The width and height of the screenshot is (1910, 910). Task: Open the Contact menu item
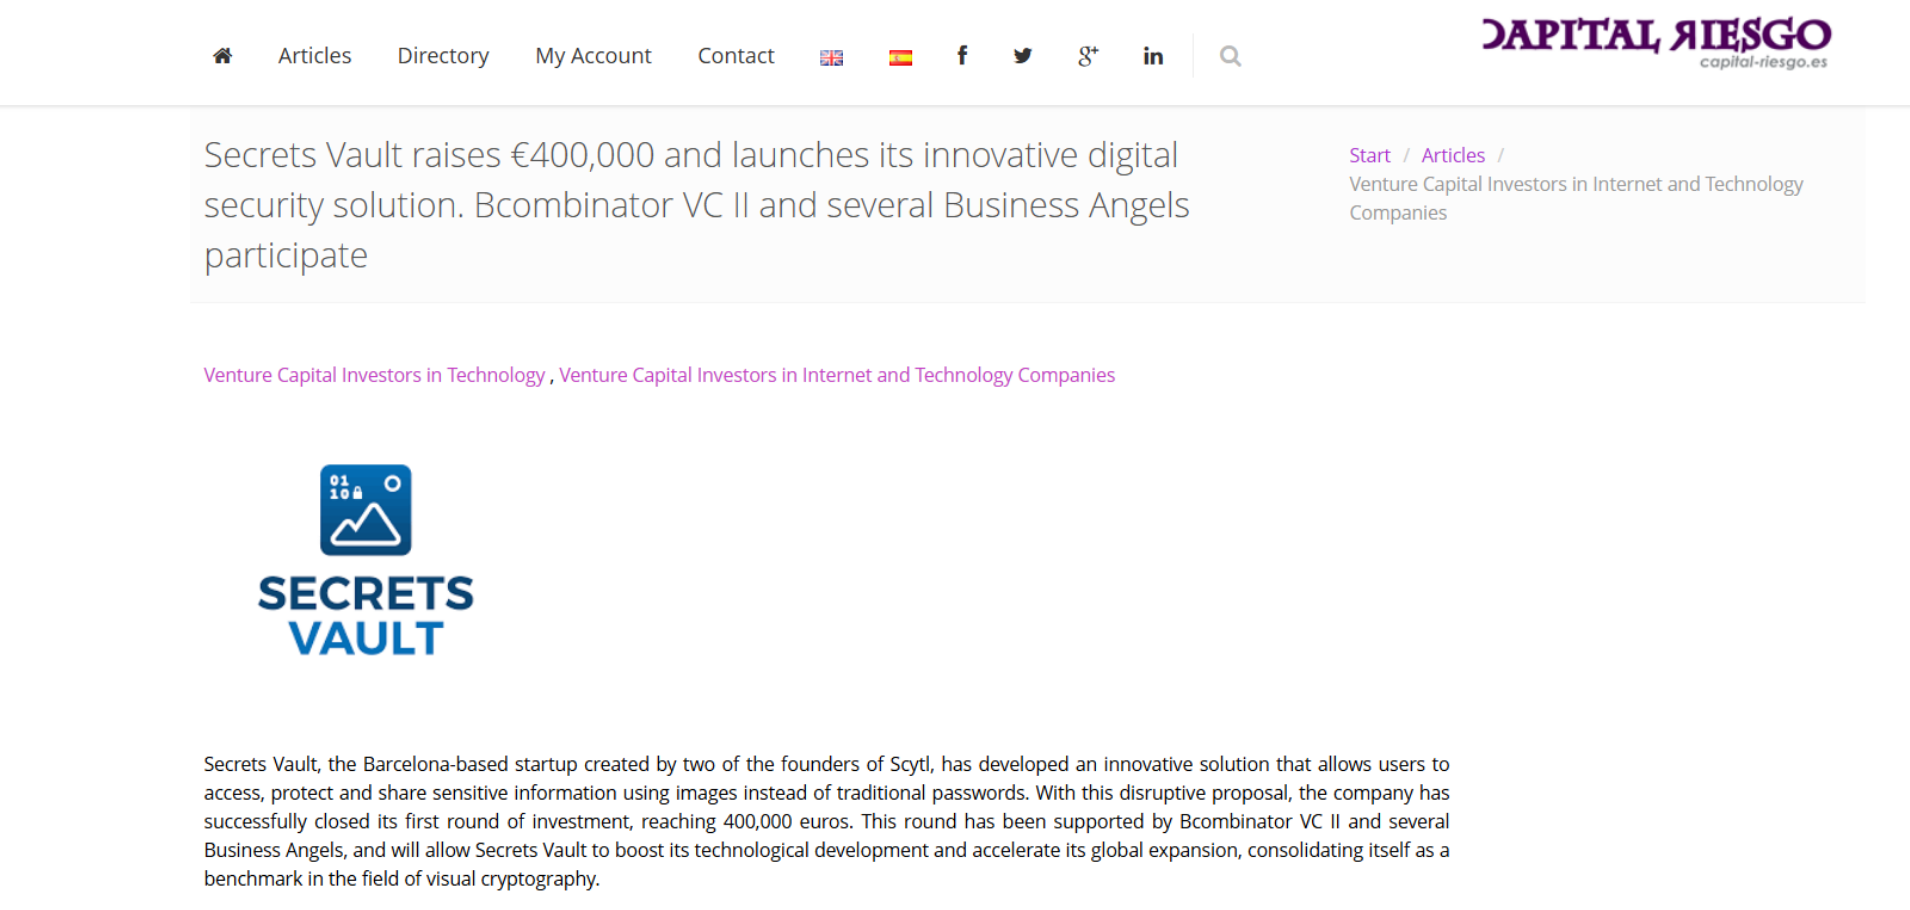736,56
